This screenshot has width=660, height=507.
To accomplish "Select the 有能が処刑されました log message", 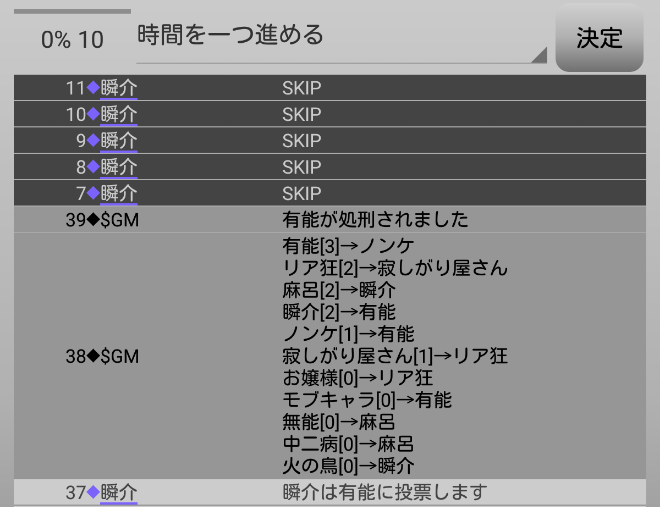I will pos(375,219).
